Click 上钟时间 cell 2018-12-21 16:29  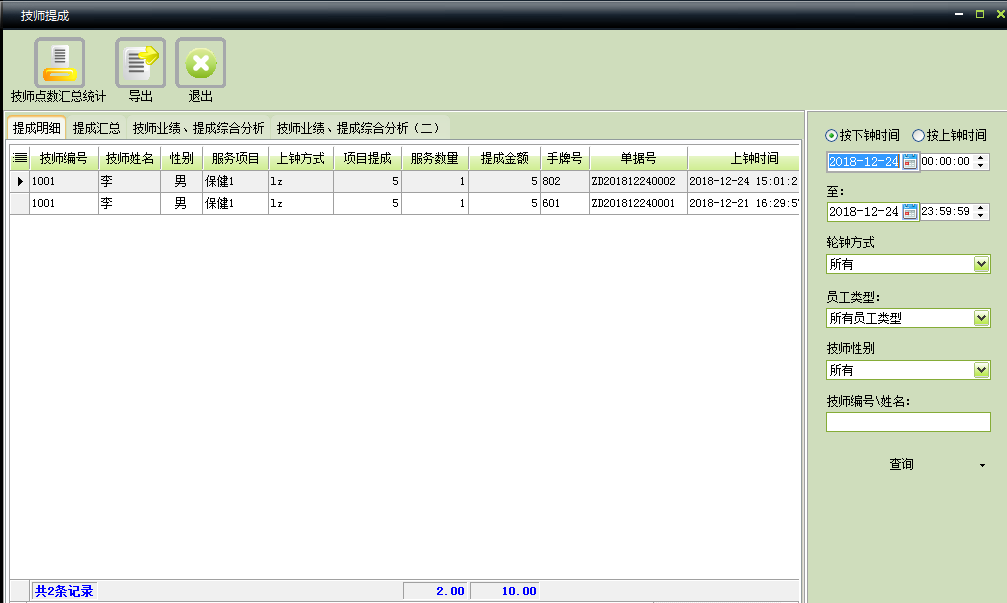pos(743,203)
